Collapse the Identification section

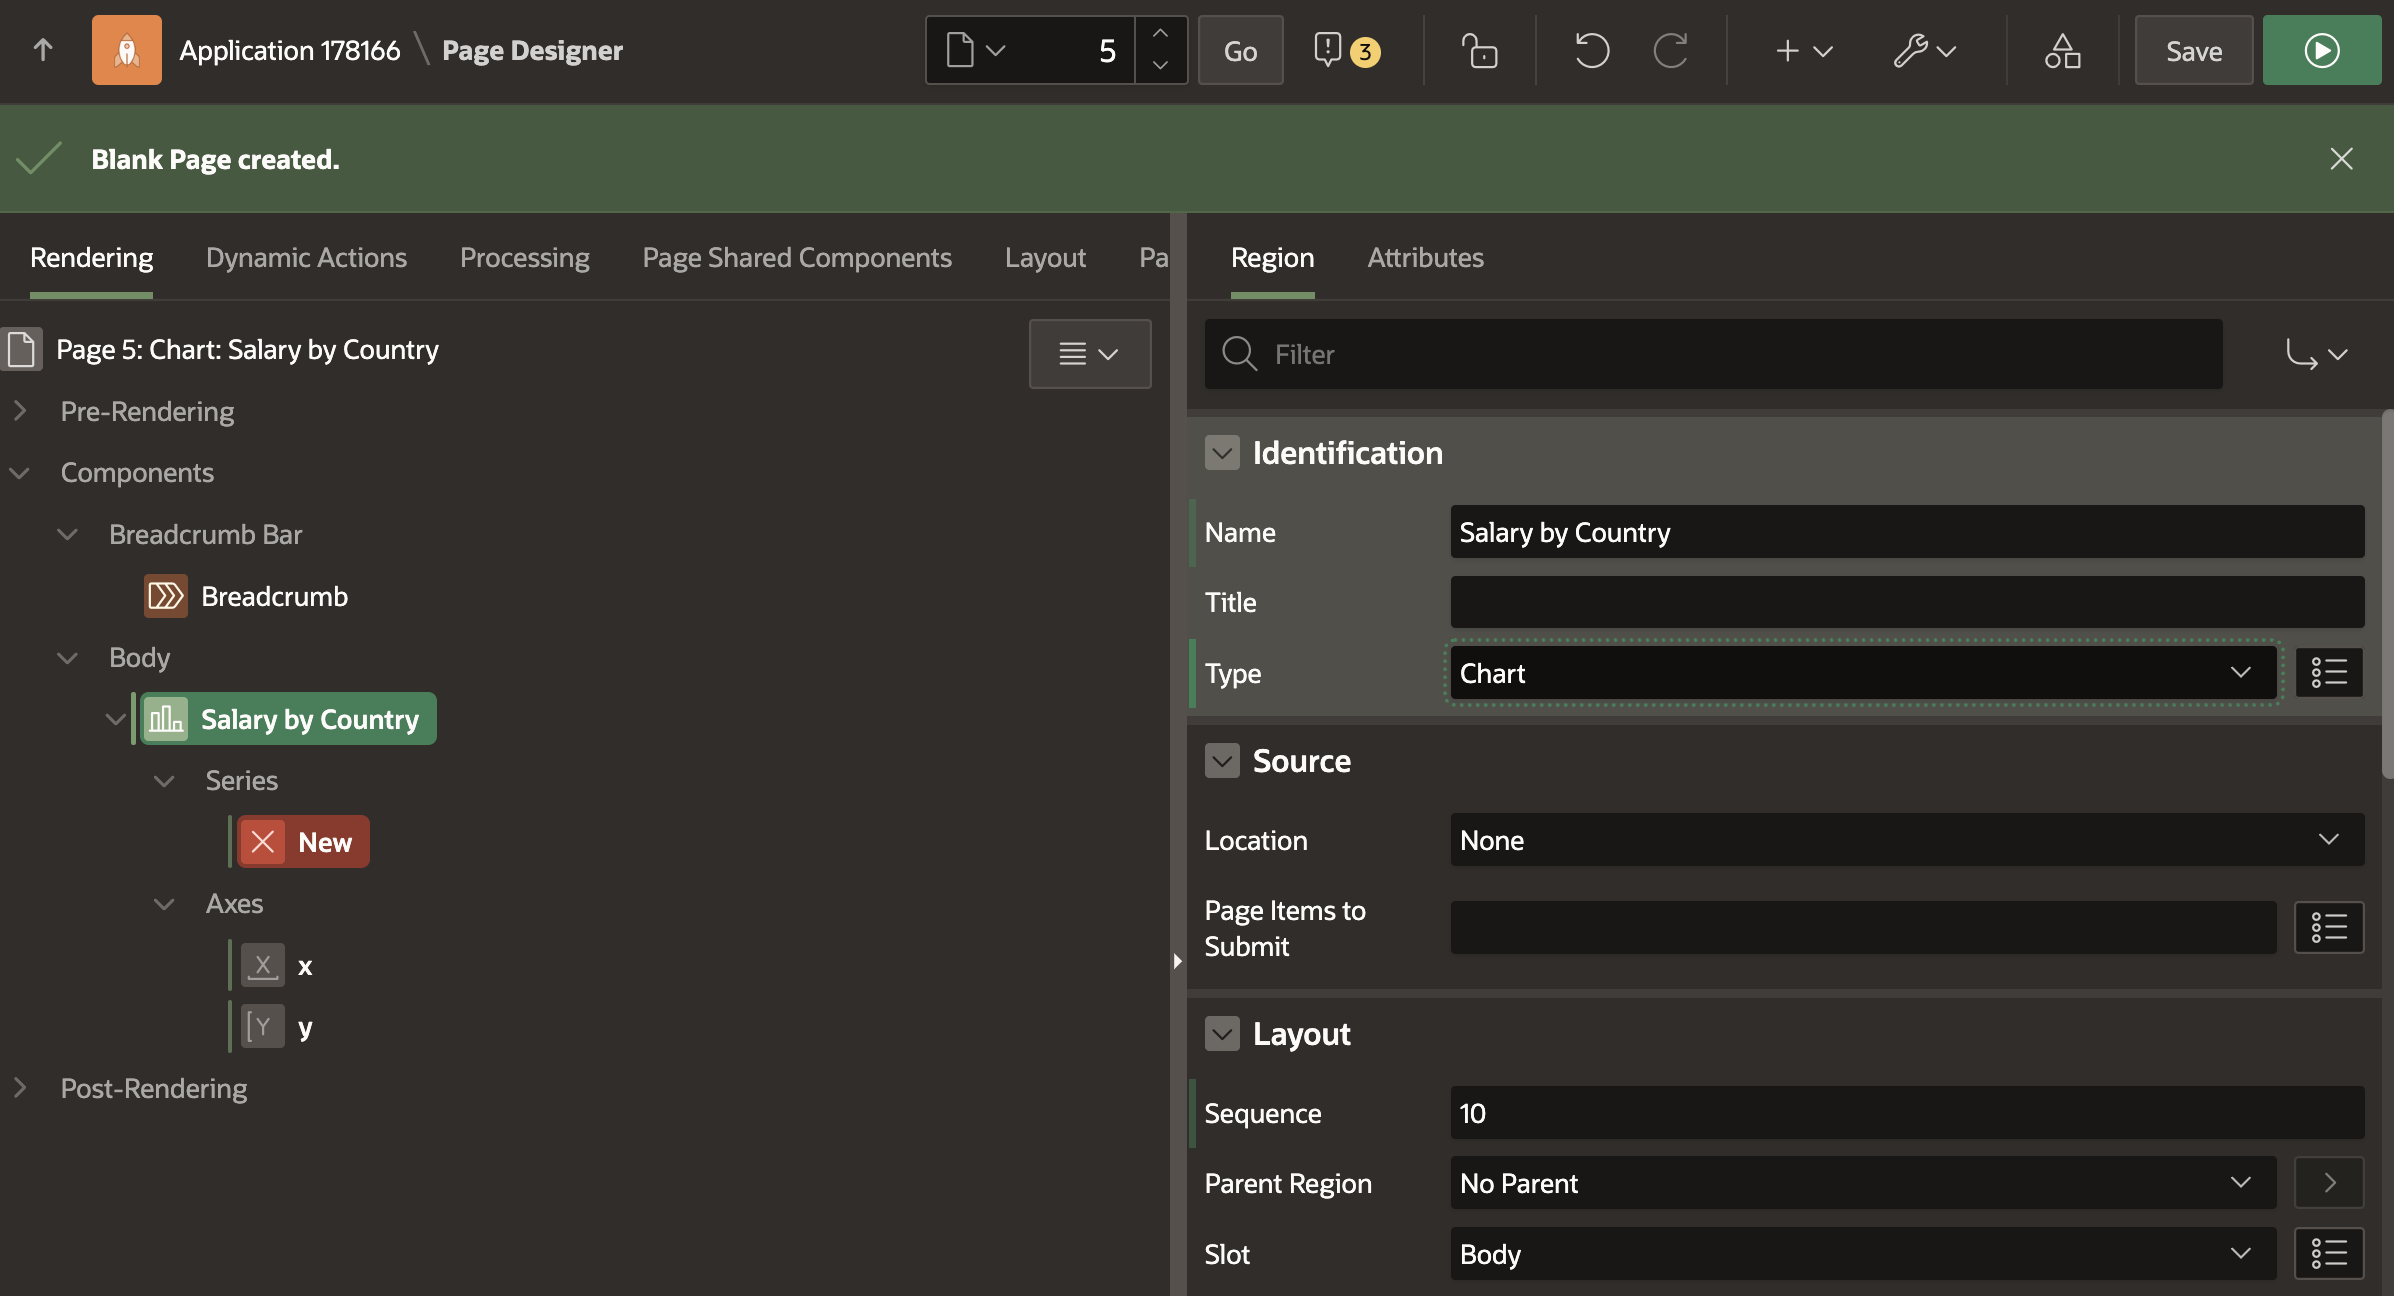coord(1222,453)
